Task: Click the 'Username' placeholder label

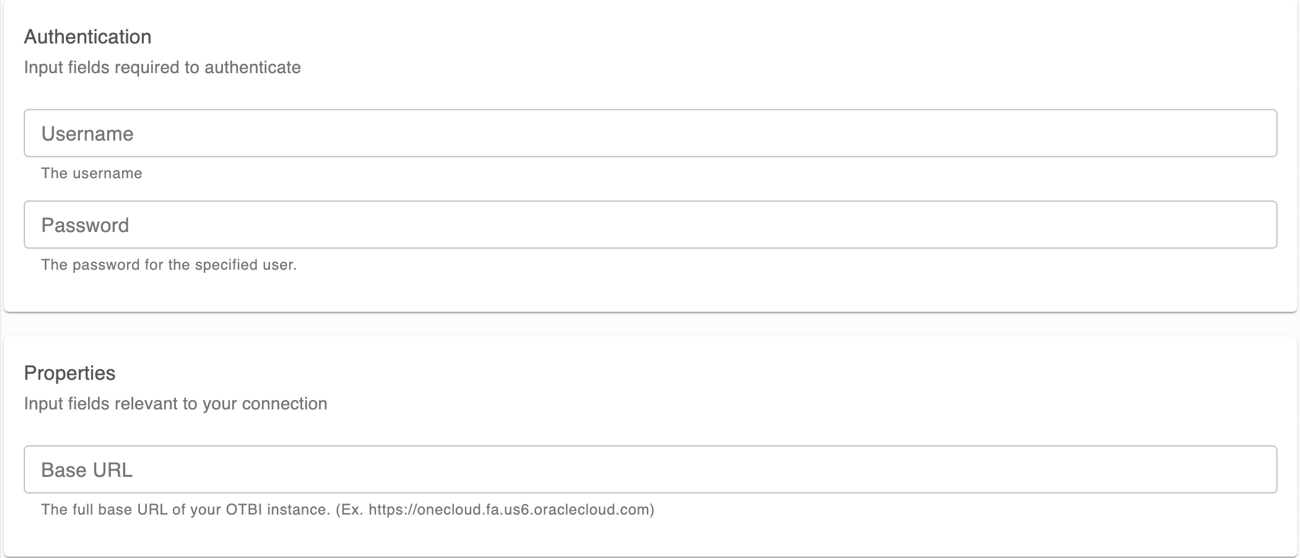Action: coord(87,134)
